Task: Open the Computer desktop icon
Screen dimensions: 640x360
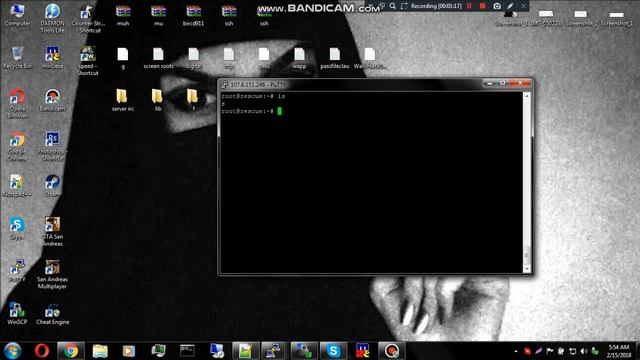Action: 17,14
